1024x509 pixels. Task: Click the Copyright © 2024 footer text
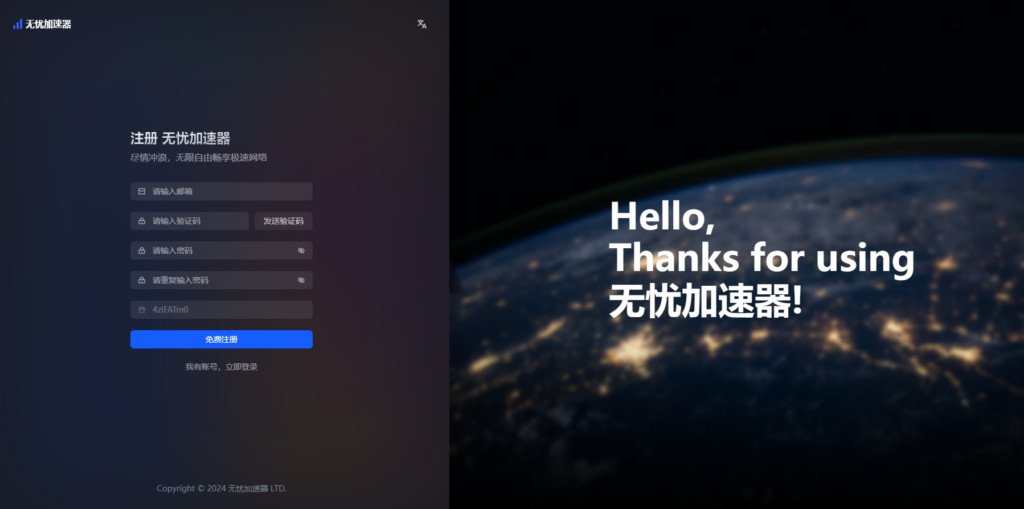click(x=221, y=488)
